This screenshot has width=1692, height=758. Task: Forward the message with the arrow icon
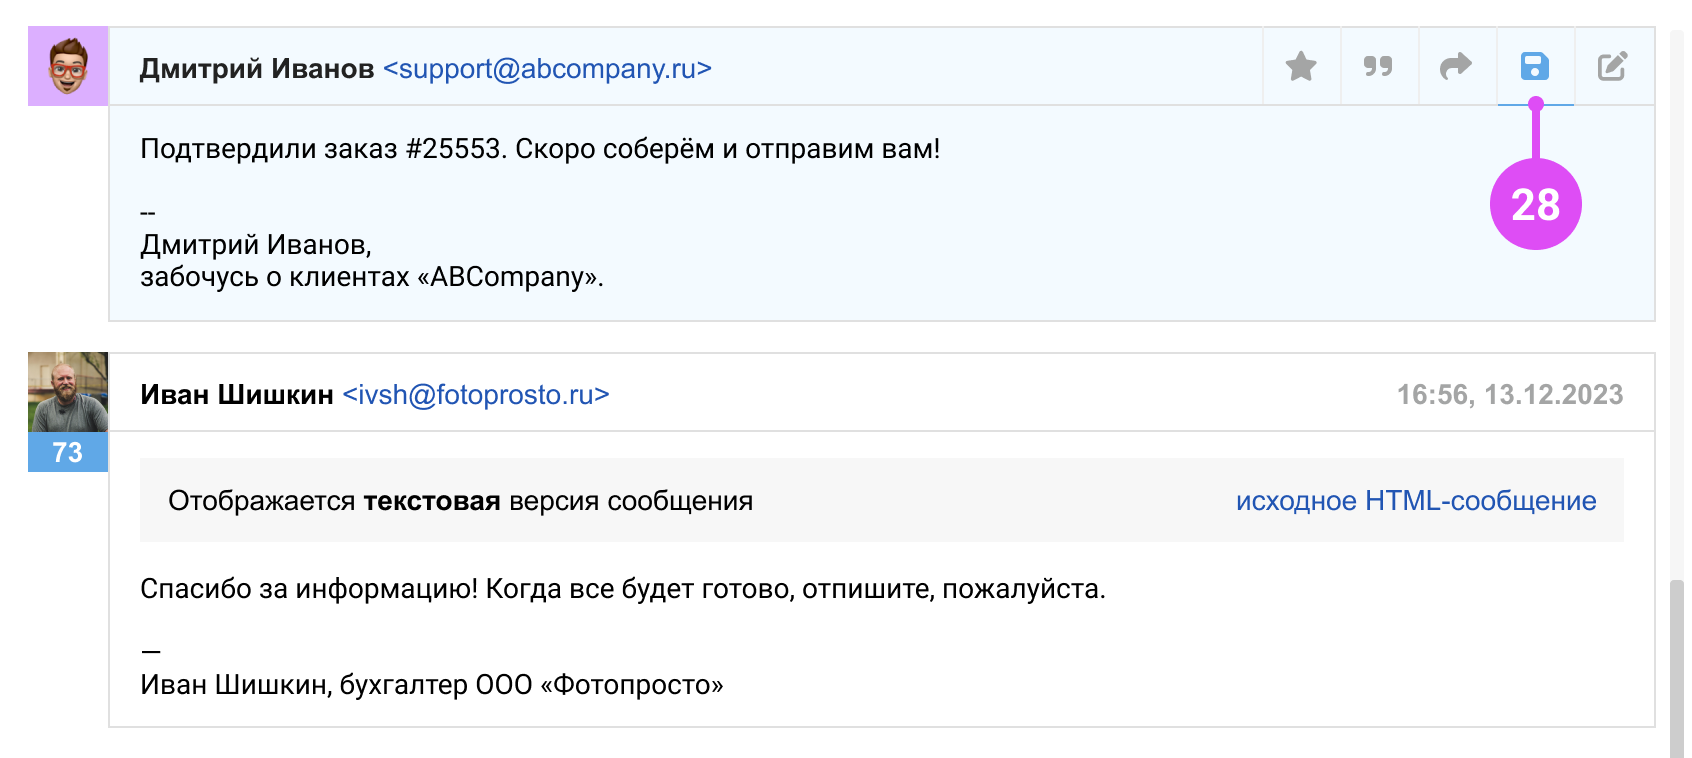click(x=1456, y=67)
